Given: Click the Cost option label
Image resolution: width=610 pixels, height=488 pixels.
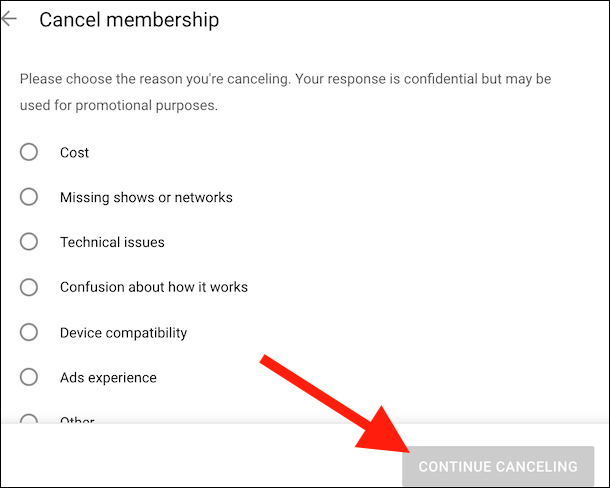Looking at the screenshot, I should tap(74, 153).
